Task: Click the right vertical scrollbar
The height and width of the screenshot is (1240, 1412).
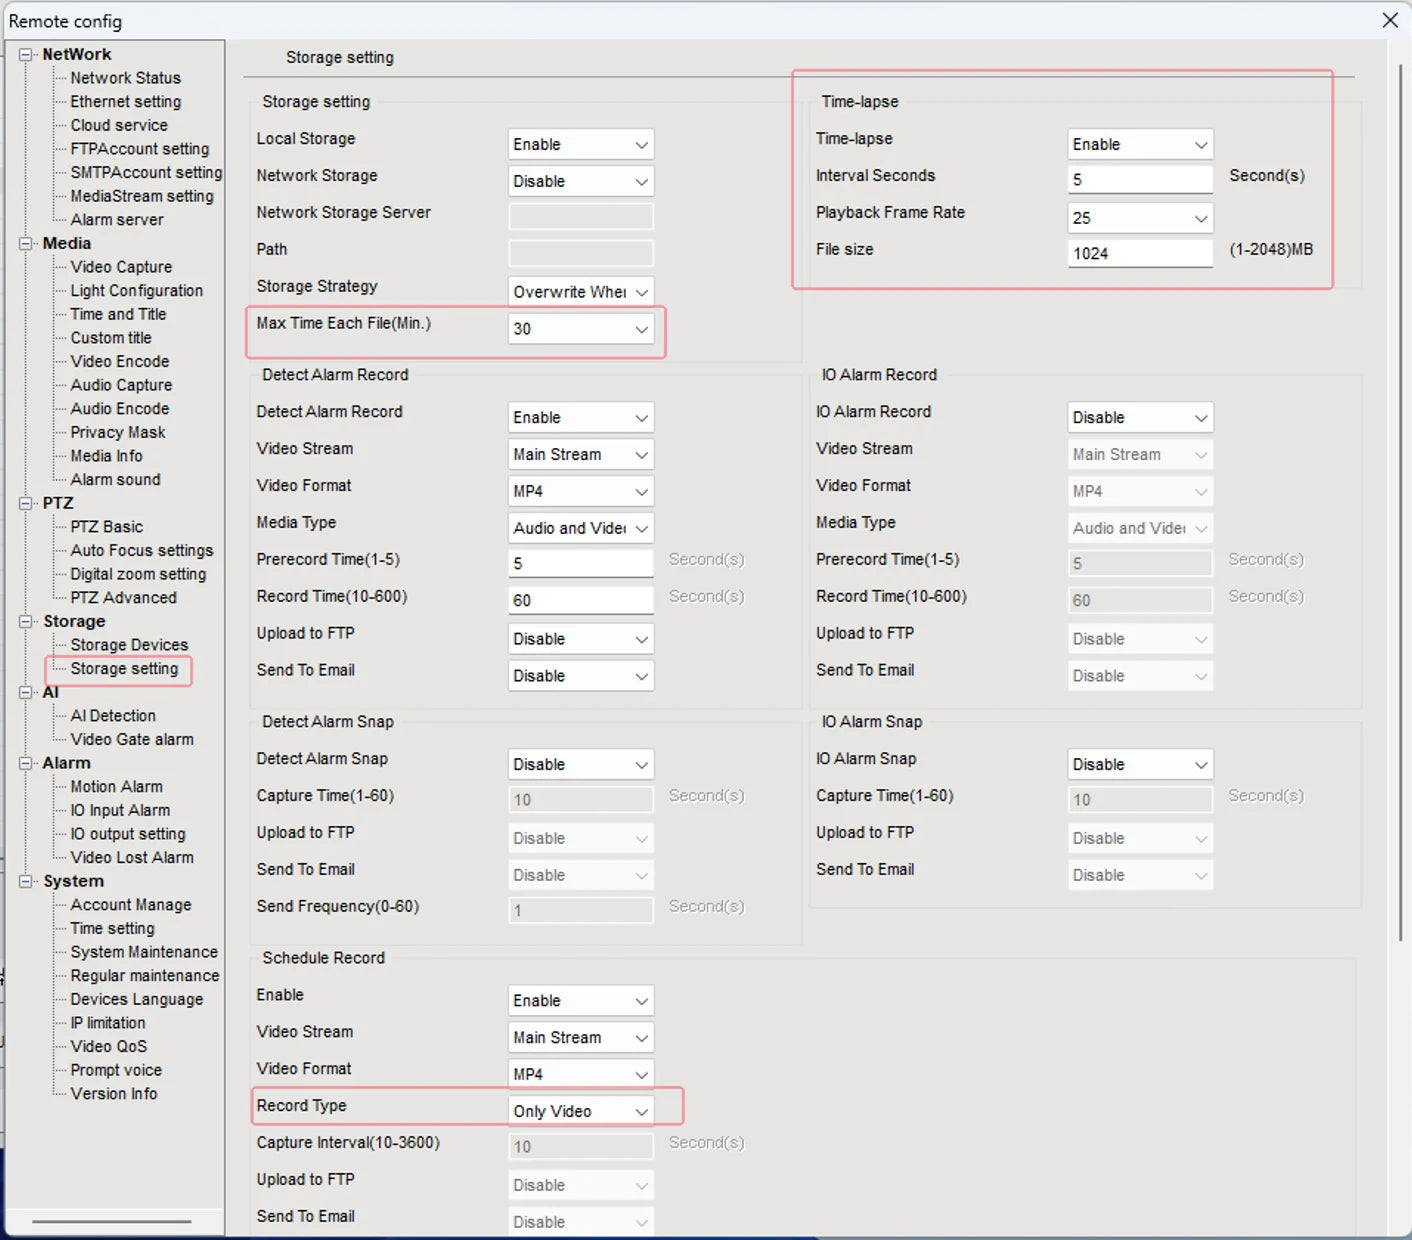Action: point(1400,500)
